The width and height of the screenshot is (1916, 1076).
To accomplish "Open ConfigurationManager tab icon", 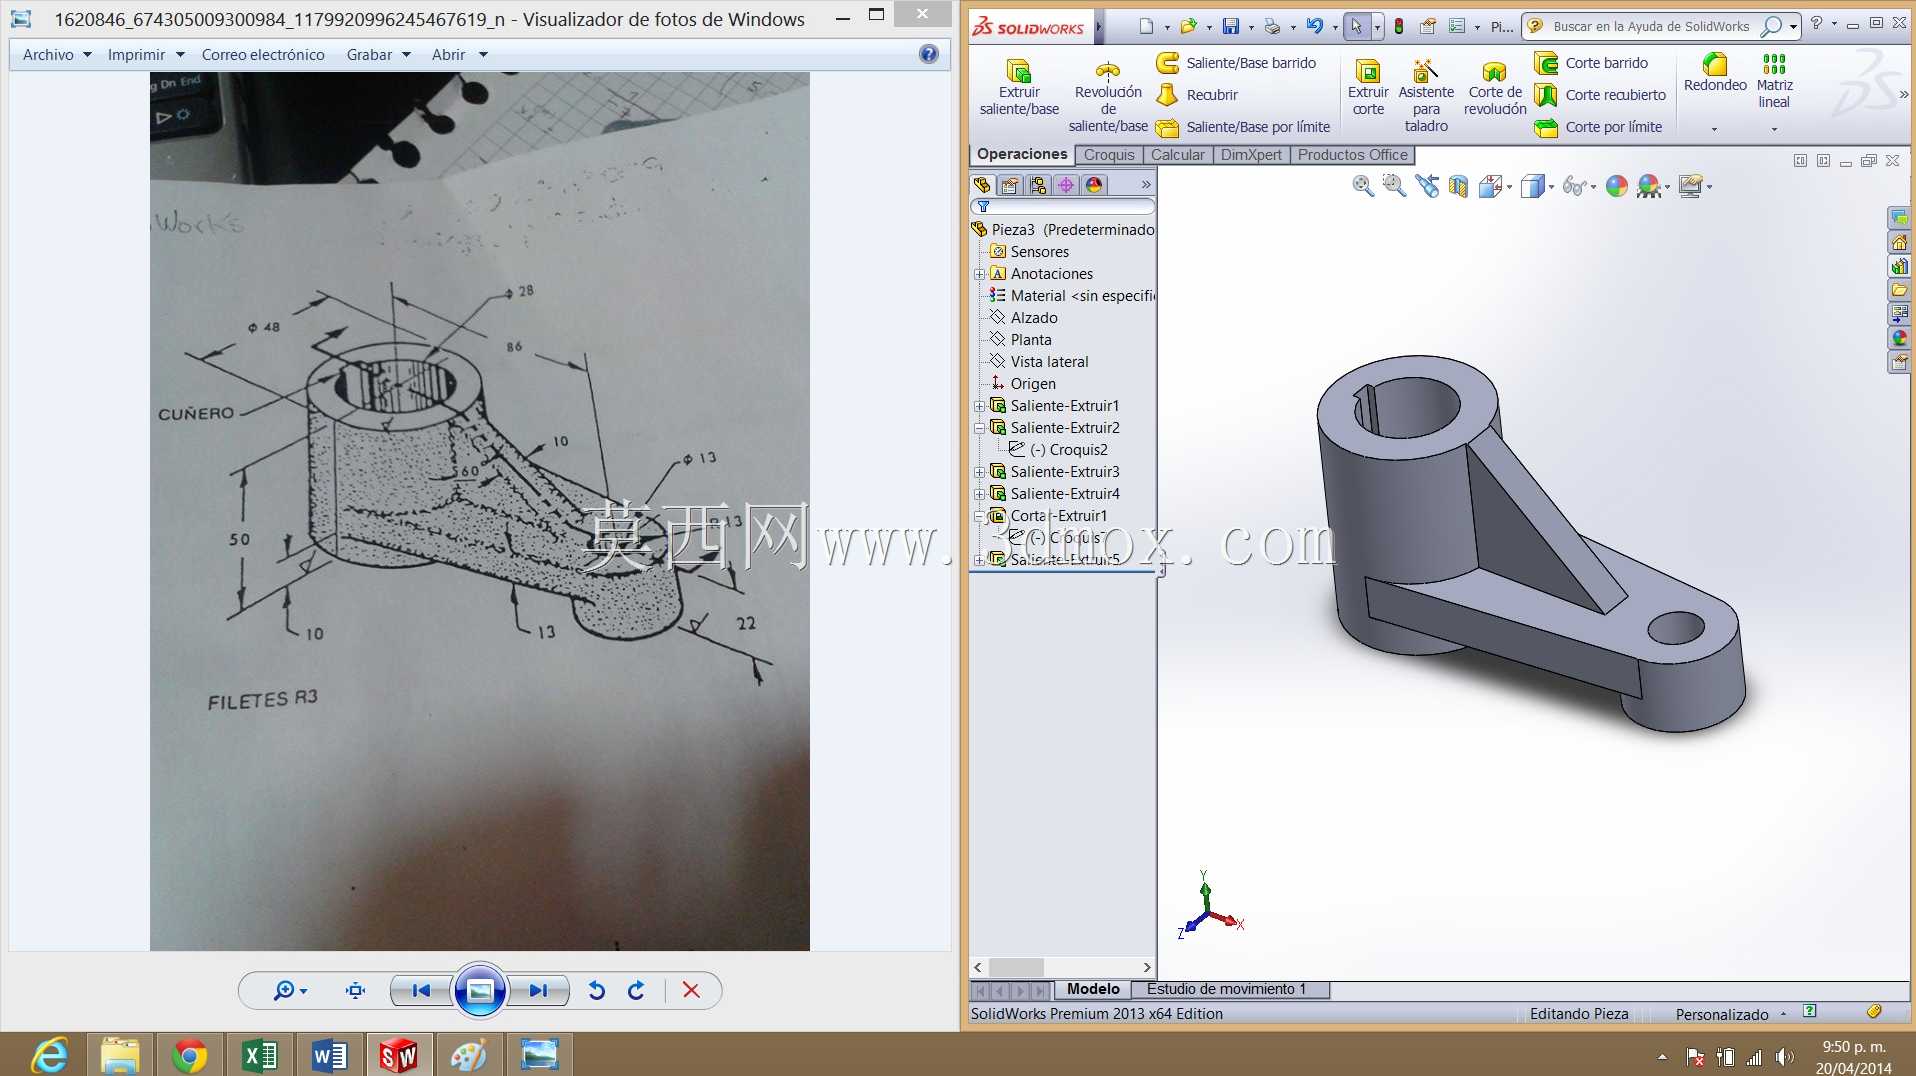I will click(1038, 185).
